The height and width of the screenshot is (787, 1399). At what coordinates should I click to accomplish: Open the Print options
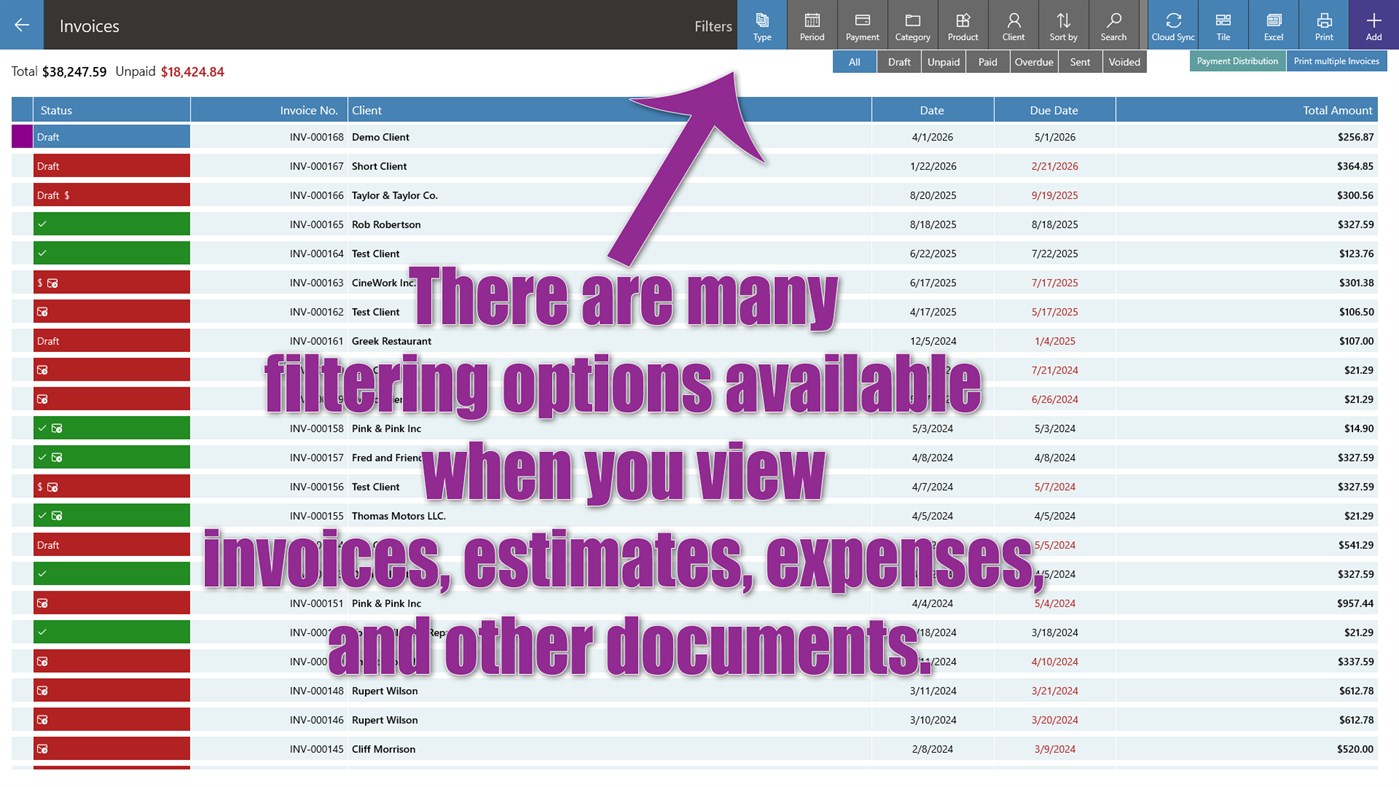click(x=1323, y=24)
